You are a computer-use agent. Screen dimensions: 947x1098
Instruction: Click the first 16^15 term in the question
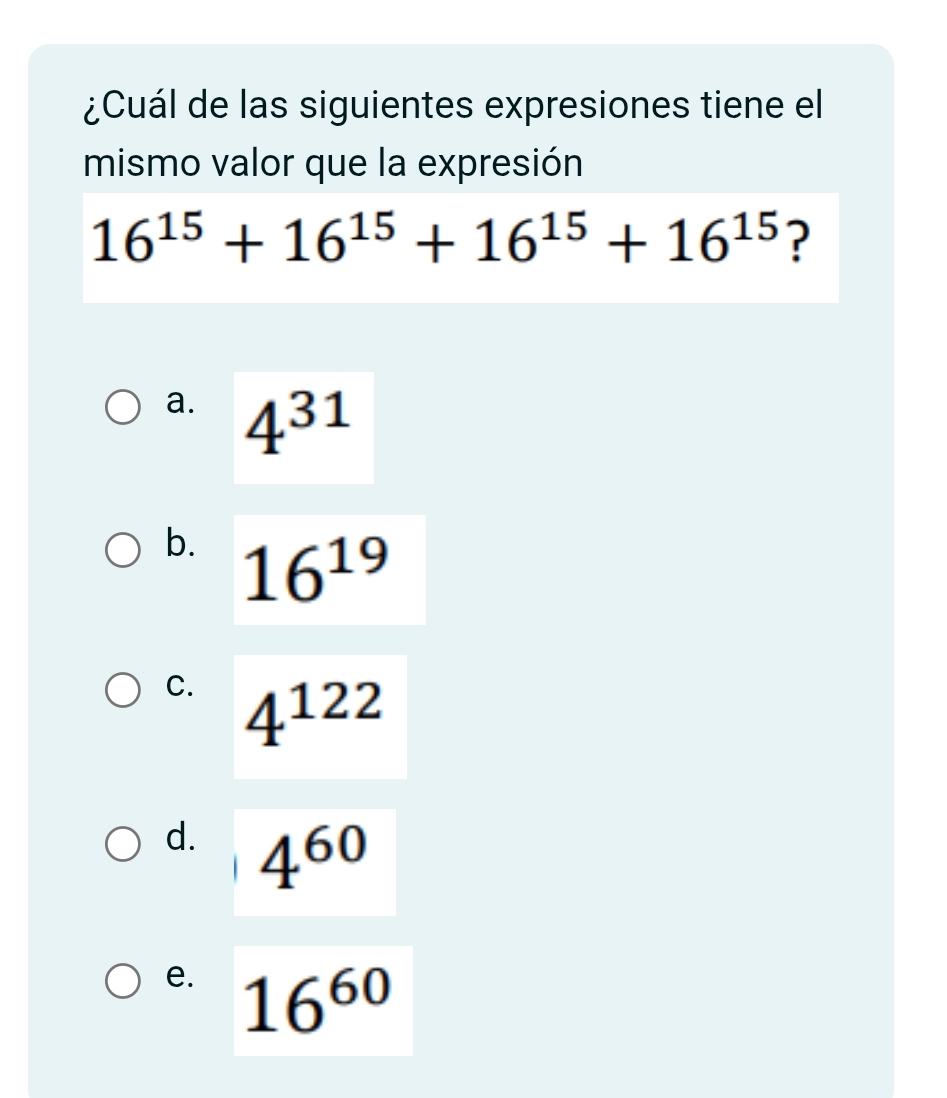(140, 237)
